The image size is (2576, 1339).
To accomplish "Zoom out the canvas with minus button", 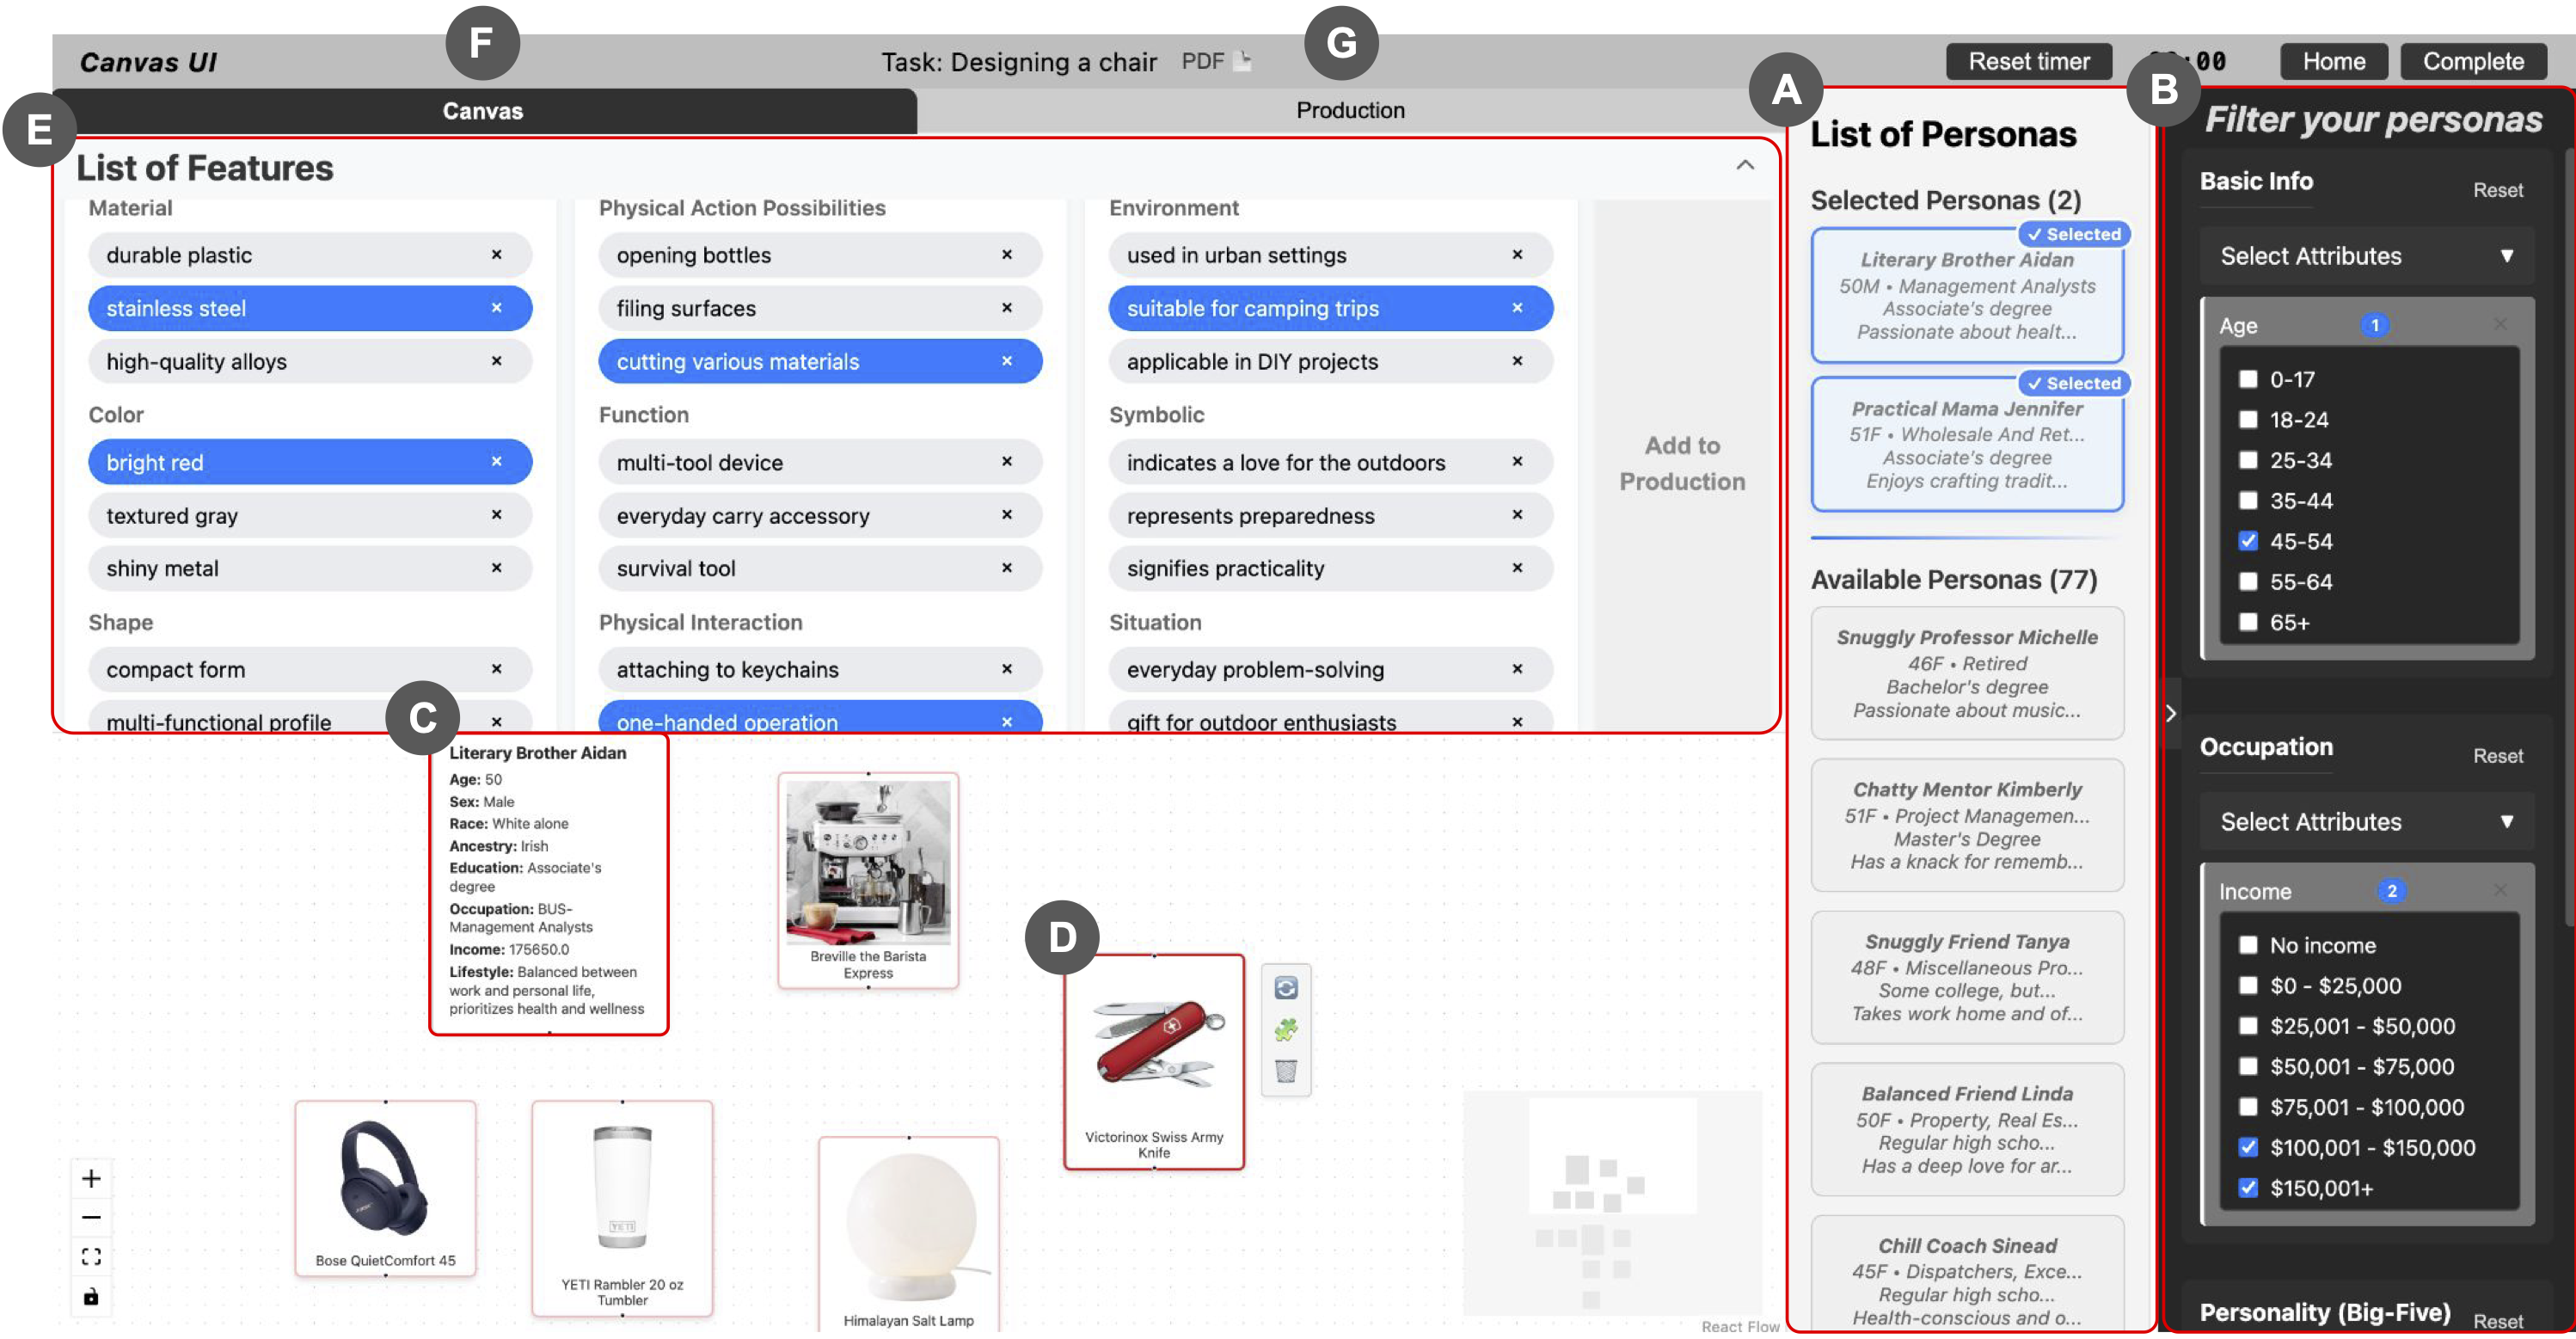I will 91,1217.
